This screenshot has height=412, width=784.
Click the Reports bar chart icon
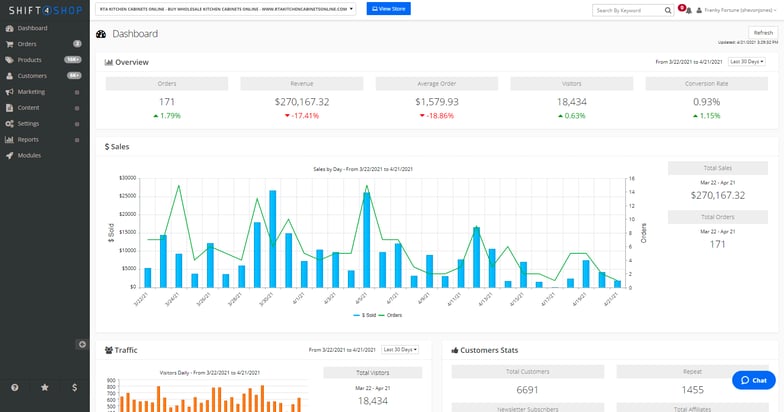tap(10, 140)
